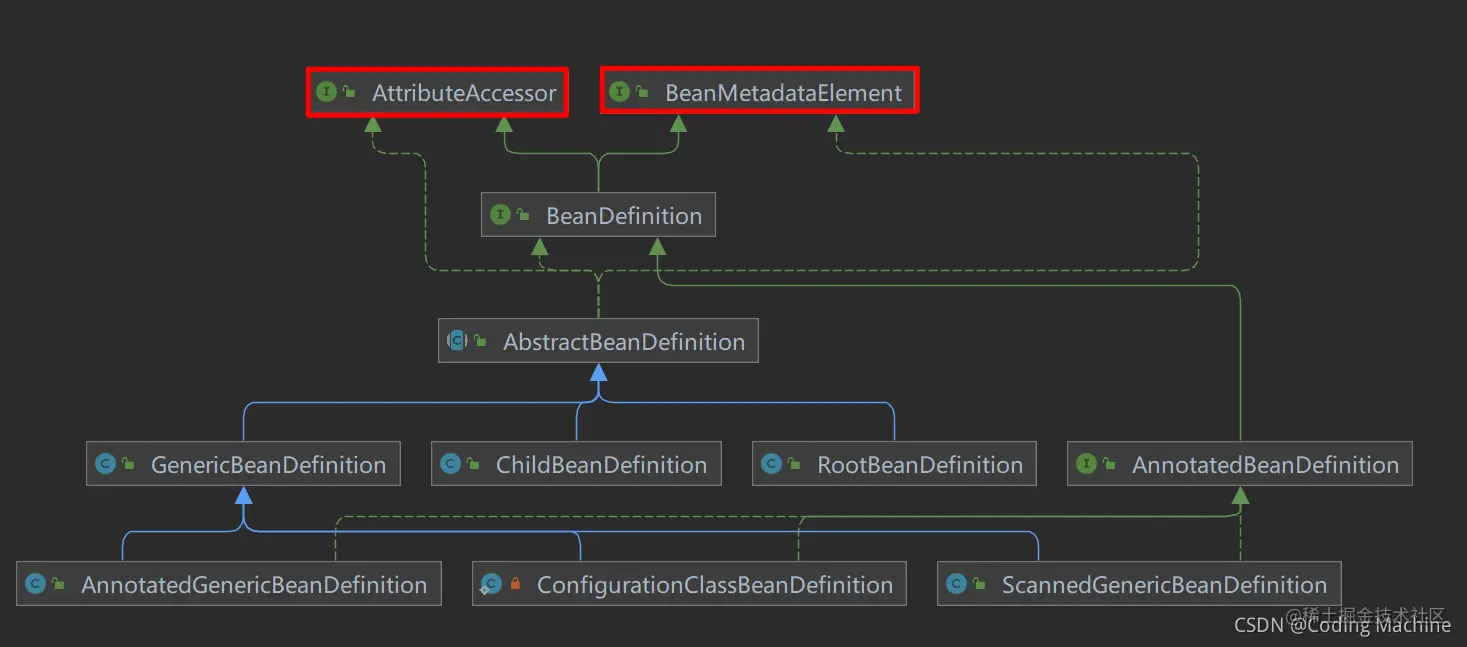Select the ScannedGenericBeanDefinition class node
1467x647 pixels.
(x=1139, y=584)
